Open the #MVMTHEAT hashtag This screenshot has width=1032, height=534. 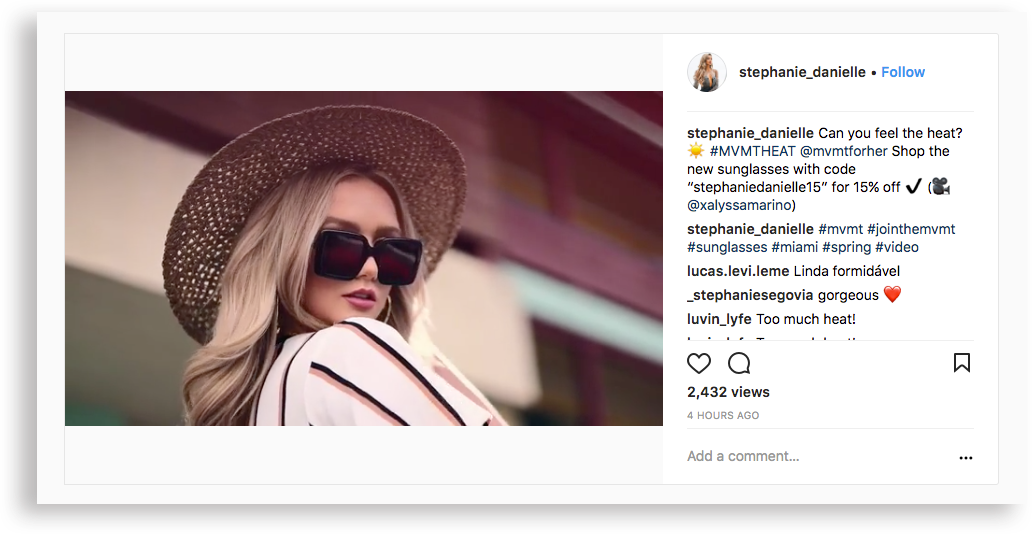(752, 151)
